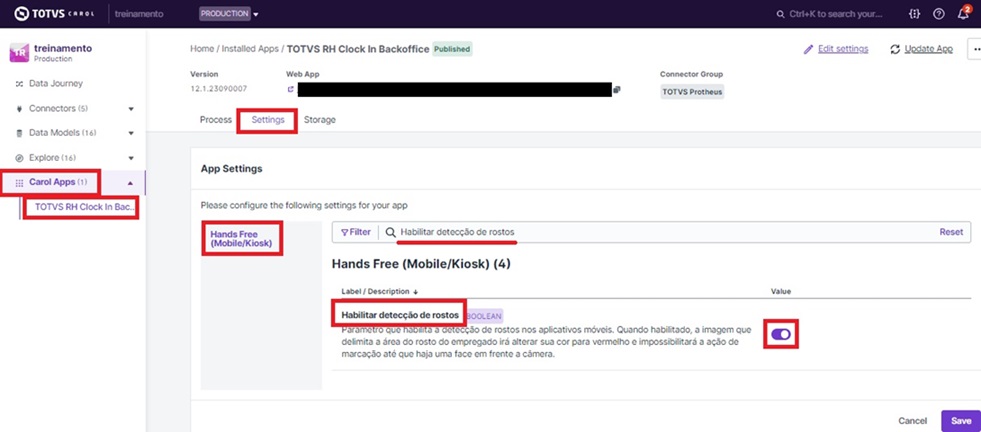Click the Connectors plug icon
The width and height of the screenshot is (981, 432).
pos(19,109)
